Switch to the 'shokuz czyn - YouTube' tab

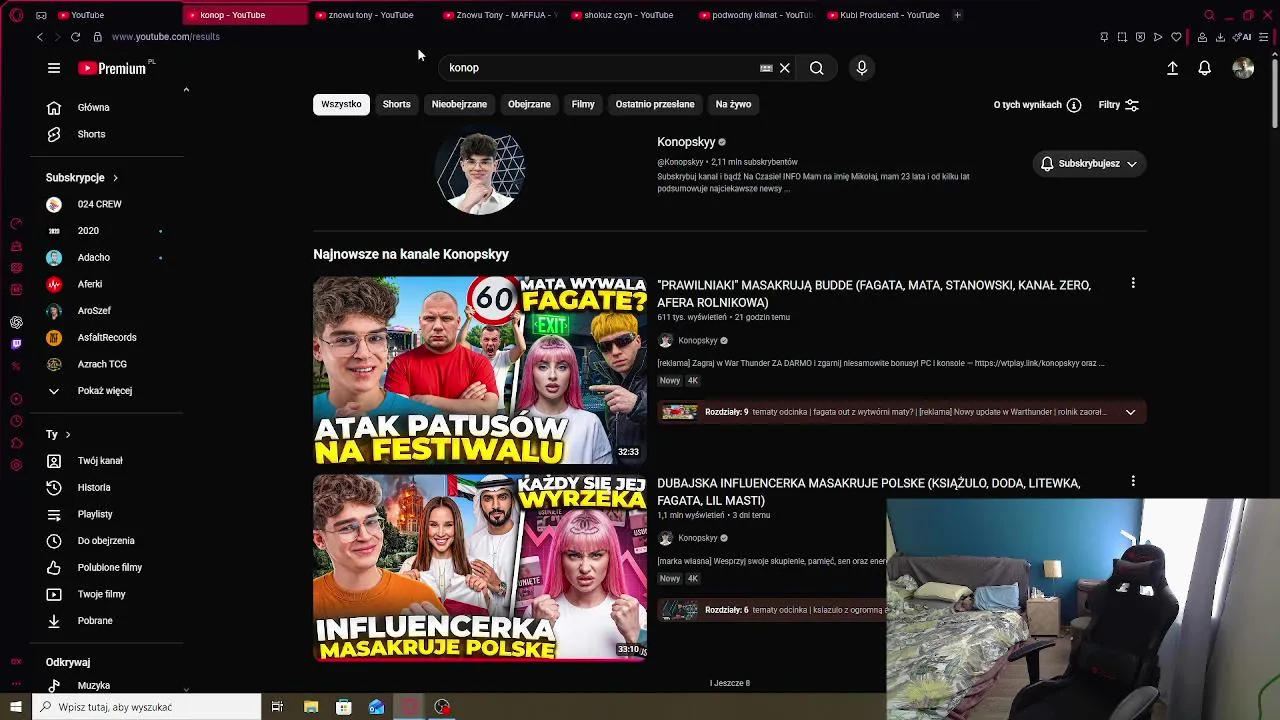click(628, 15)
